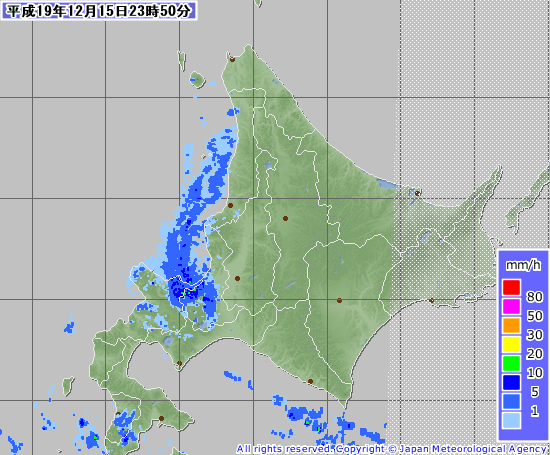Click the northernmost brown city dot

(232, 60)
